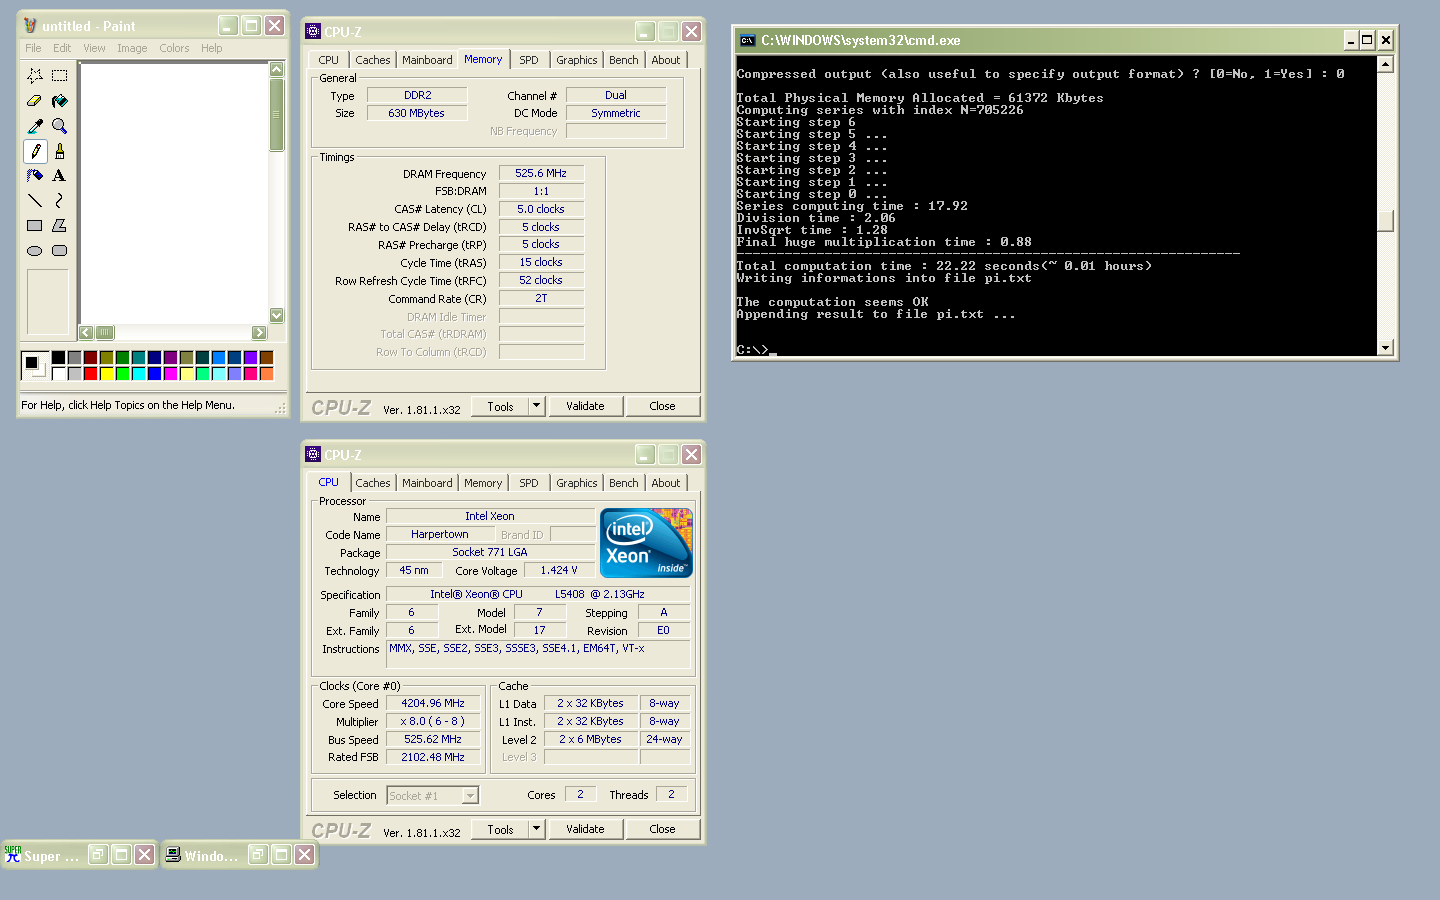Image resolution: width=1440 pixels, height=900 pixels.
Task: Open the Colors menu in Paint
Action: pyautogui.click(x=174, y=48)
